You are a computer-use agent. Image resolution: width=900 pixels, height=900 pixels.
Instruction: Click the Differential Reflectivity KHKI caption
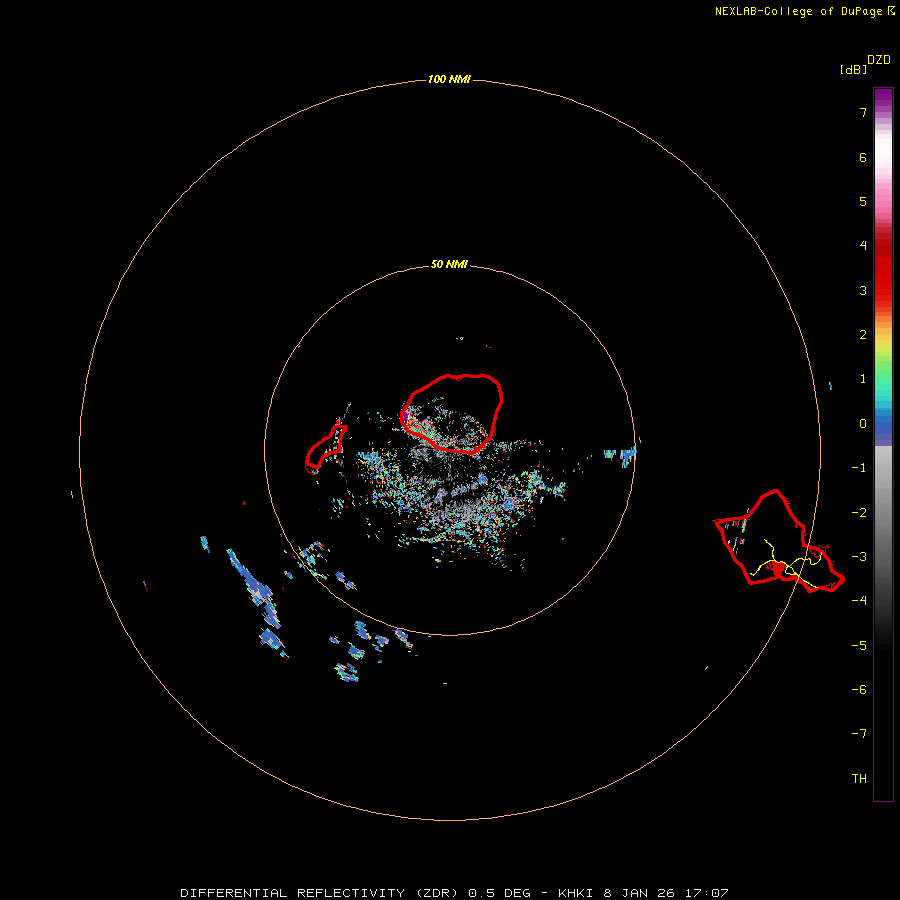pyautogui.click(x=454, y=893)
